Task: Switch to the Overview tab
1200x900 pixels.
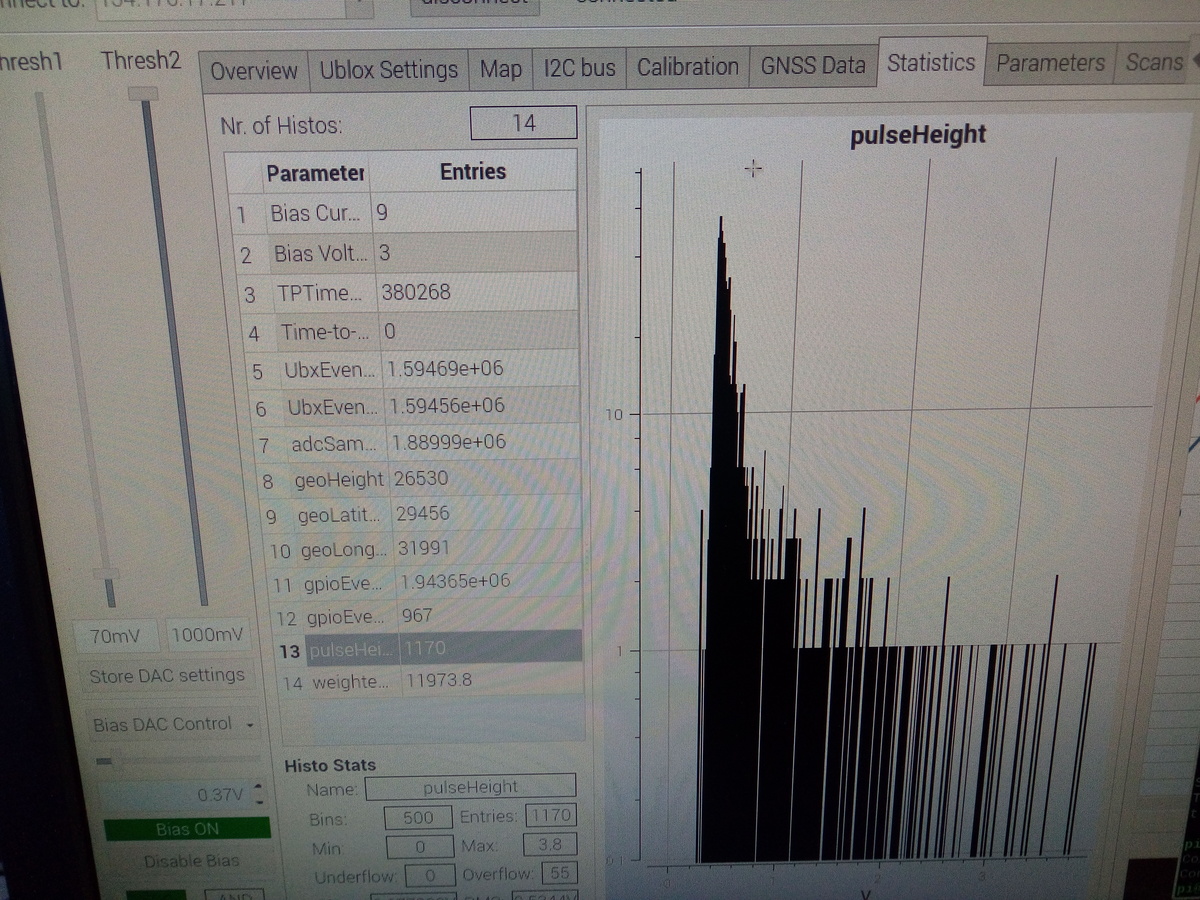Action: [x=254, y=71]
